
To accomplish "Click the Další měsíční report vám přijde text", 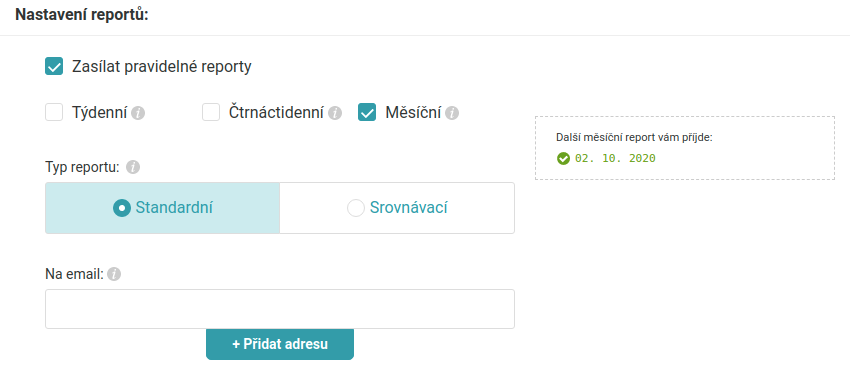I will click(634, 138).
